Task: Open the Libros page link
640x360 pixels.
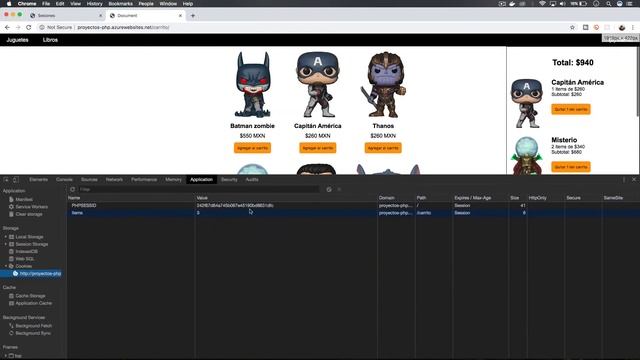Action: 50,40
